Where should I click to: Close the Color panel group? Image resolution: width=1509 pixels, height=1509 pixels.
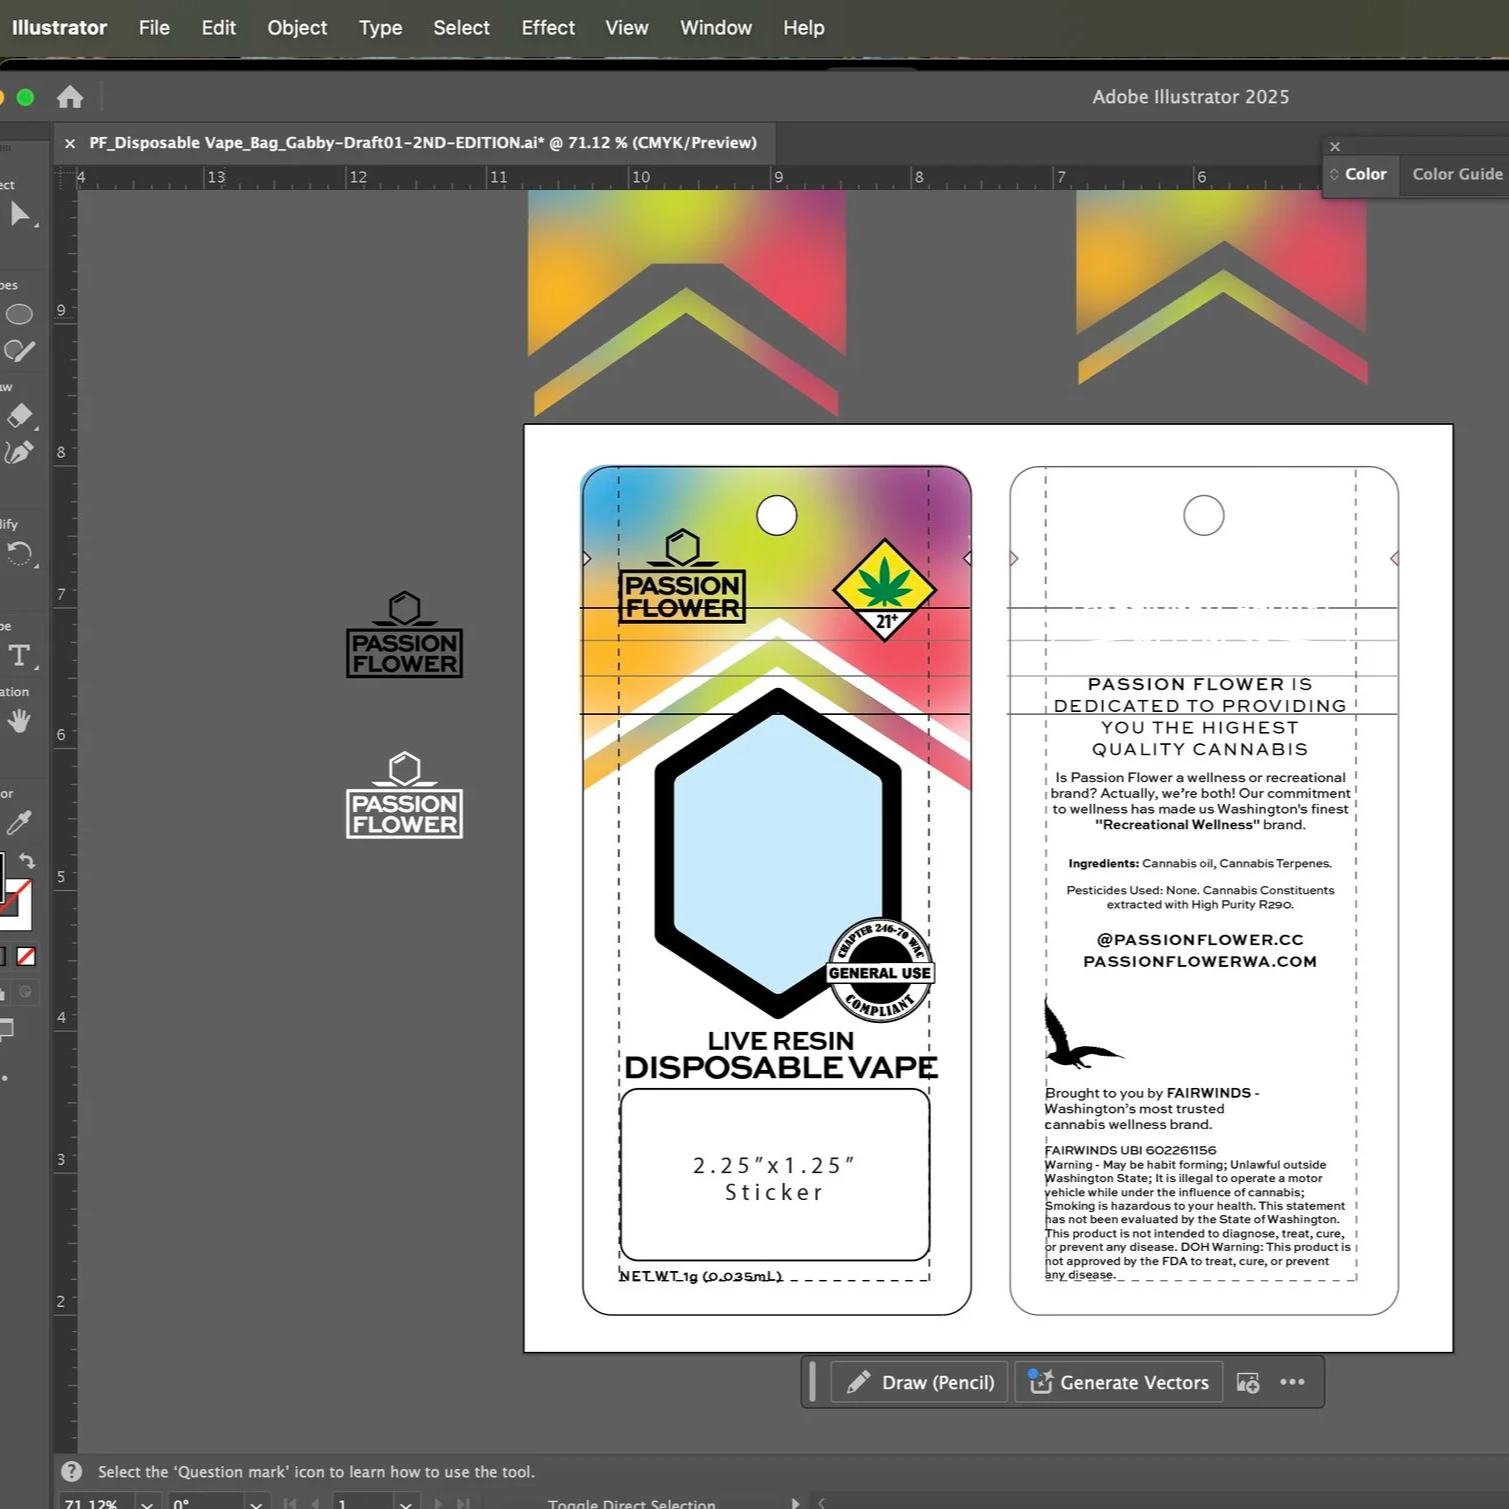(x=1335, y=147)
